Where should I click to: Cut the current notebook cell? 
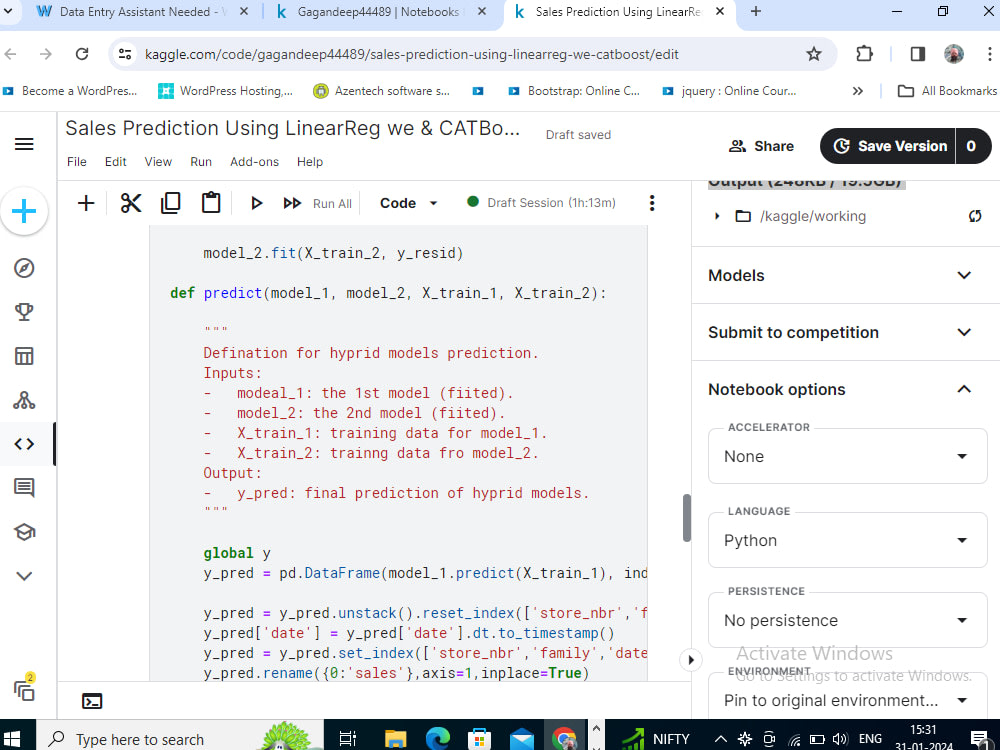pyautogui.click(x=130, y=202)
